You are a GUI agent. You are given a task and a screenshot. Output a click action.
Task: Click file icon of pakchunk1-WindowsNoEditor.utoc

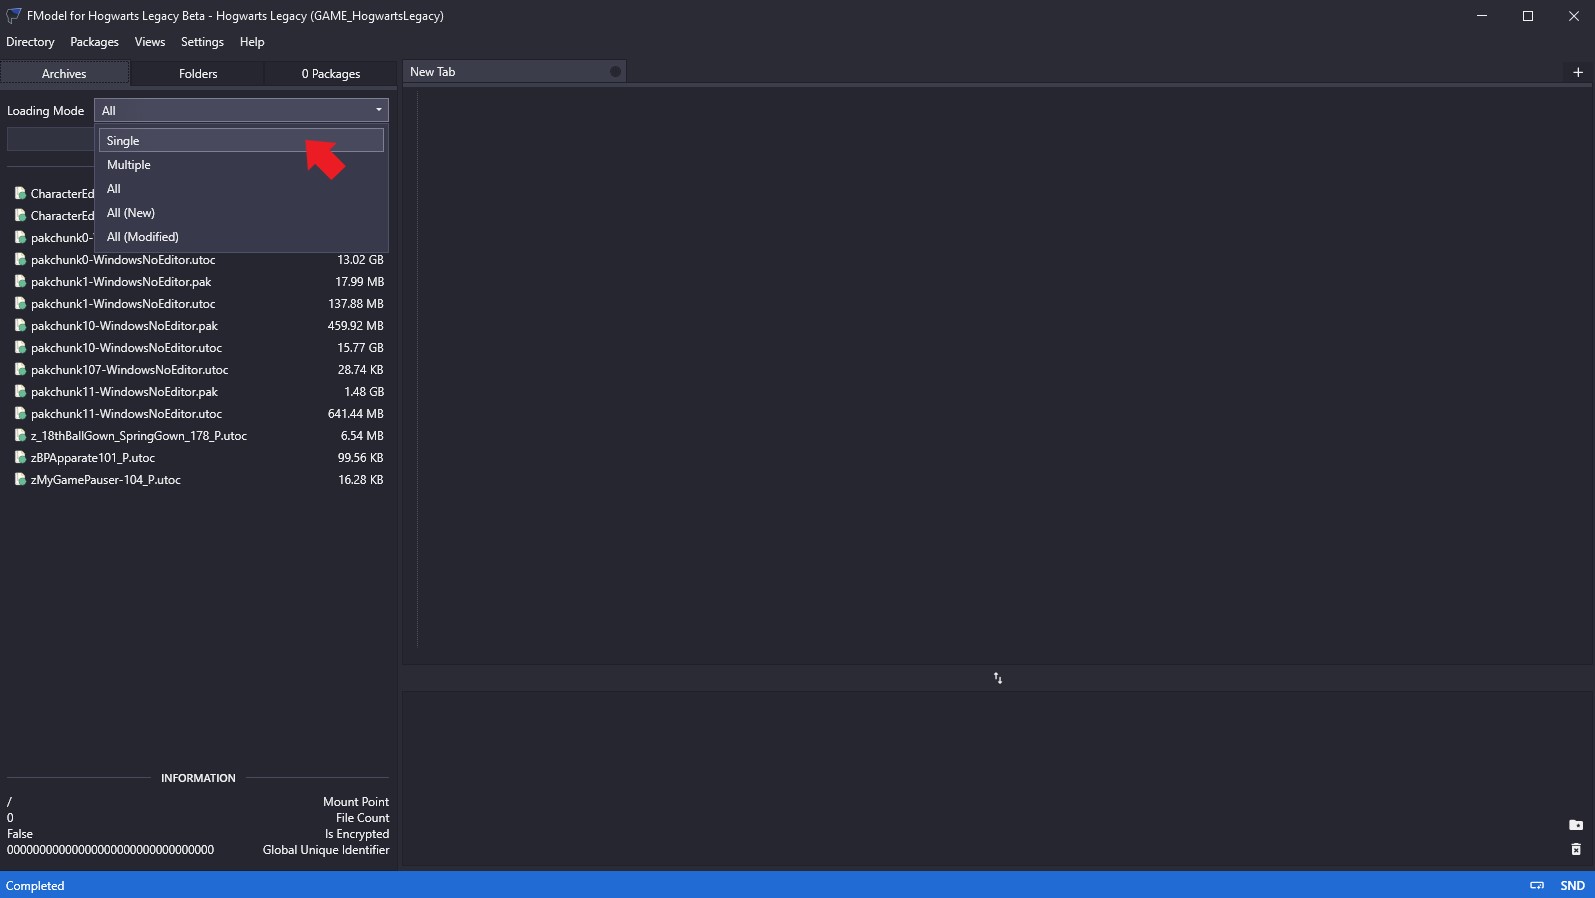coord(20,304)
